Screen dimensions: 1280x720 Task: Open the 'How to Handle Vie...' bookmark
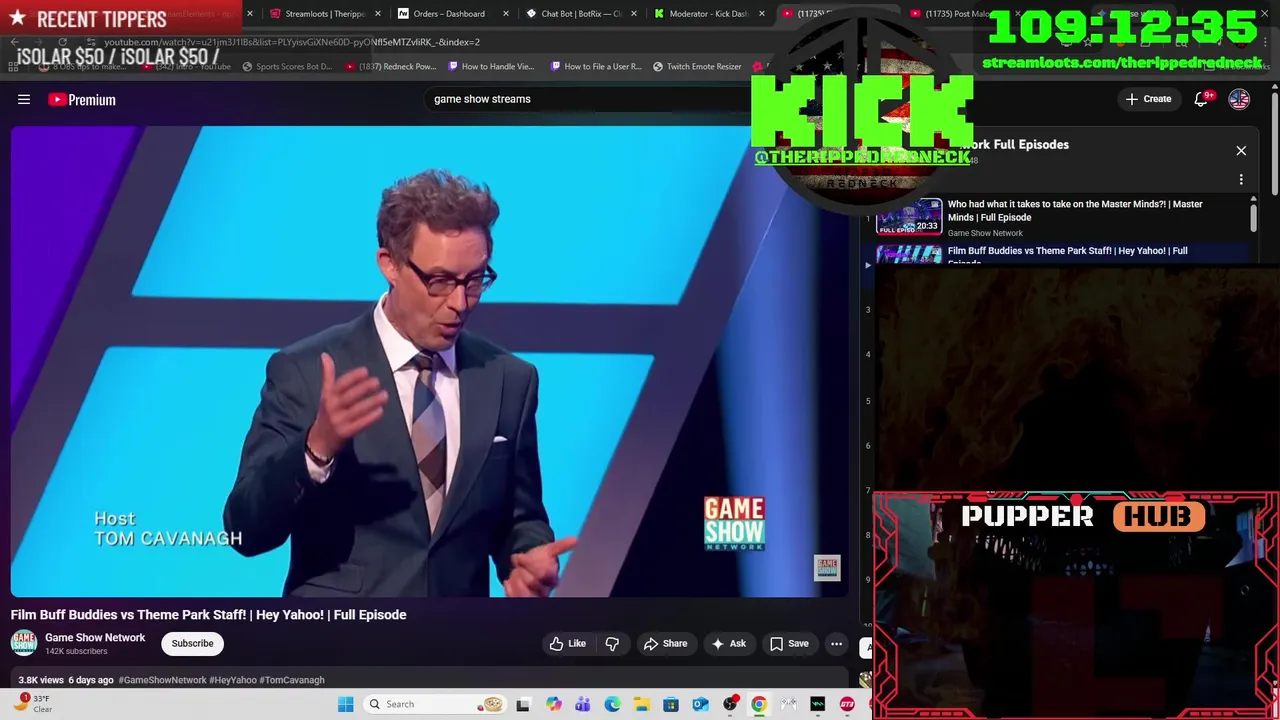[491, 67]
